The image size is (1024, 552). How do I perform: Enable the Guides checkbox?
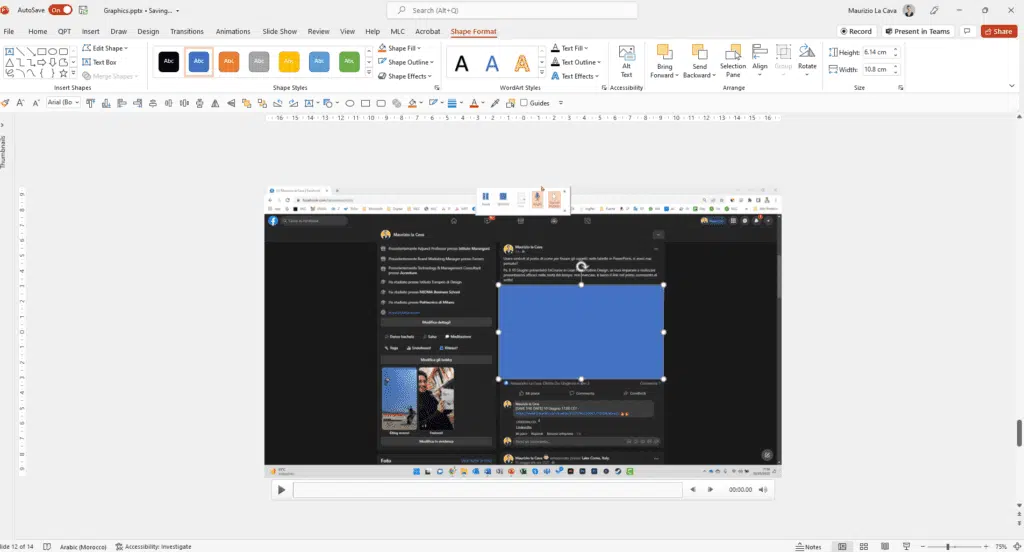coord(523,103)
